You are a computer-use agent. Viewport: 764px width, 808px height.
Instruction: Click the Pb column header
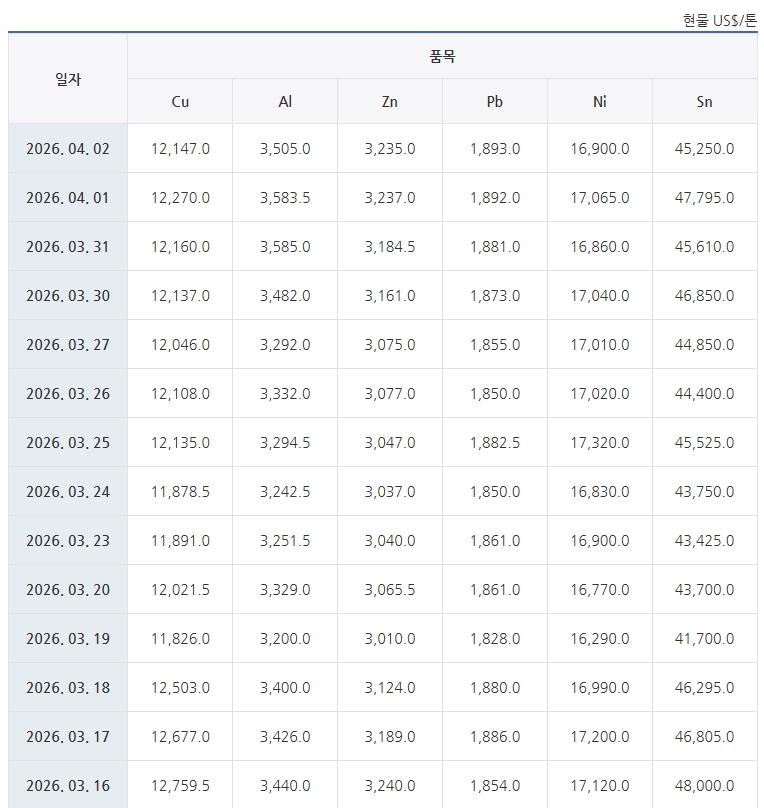click(495, 102)
